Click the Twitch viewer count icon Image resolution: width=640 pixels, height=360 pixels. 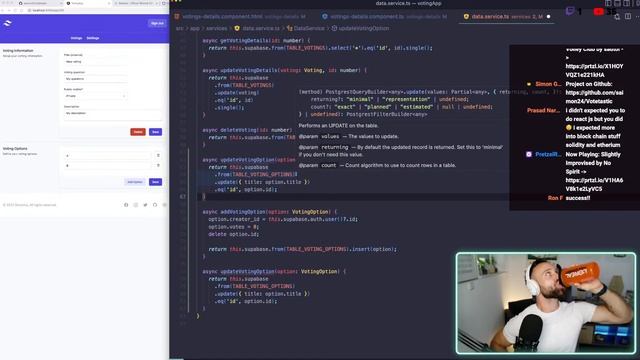(x=570, y=11)
